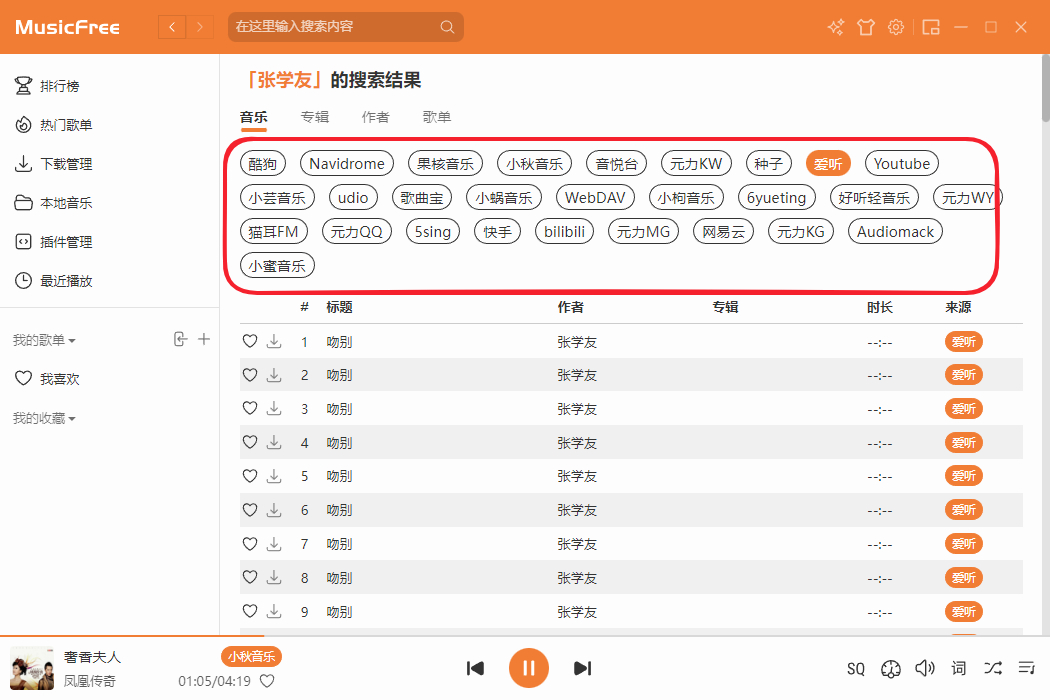The width and height of the screenshot is (1050, 700).
Task: Mute with the volume speaker icon
Action: (x=925, y=668)
